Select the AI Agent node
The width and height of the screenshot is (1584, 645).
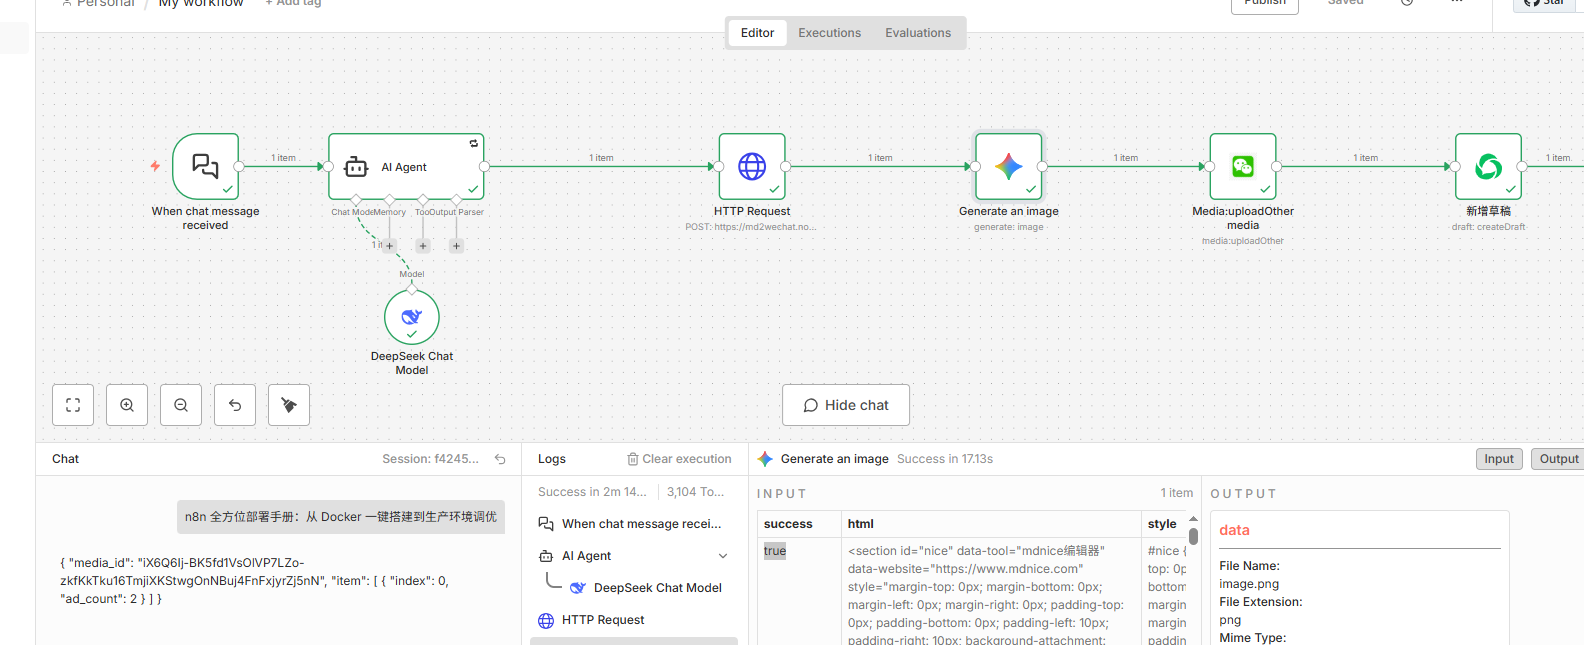[406, 167]
